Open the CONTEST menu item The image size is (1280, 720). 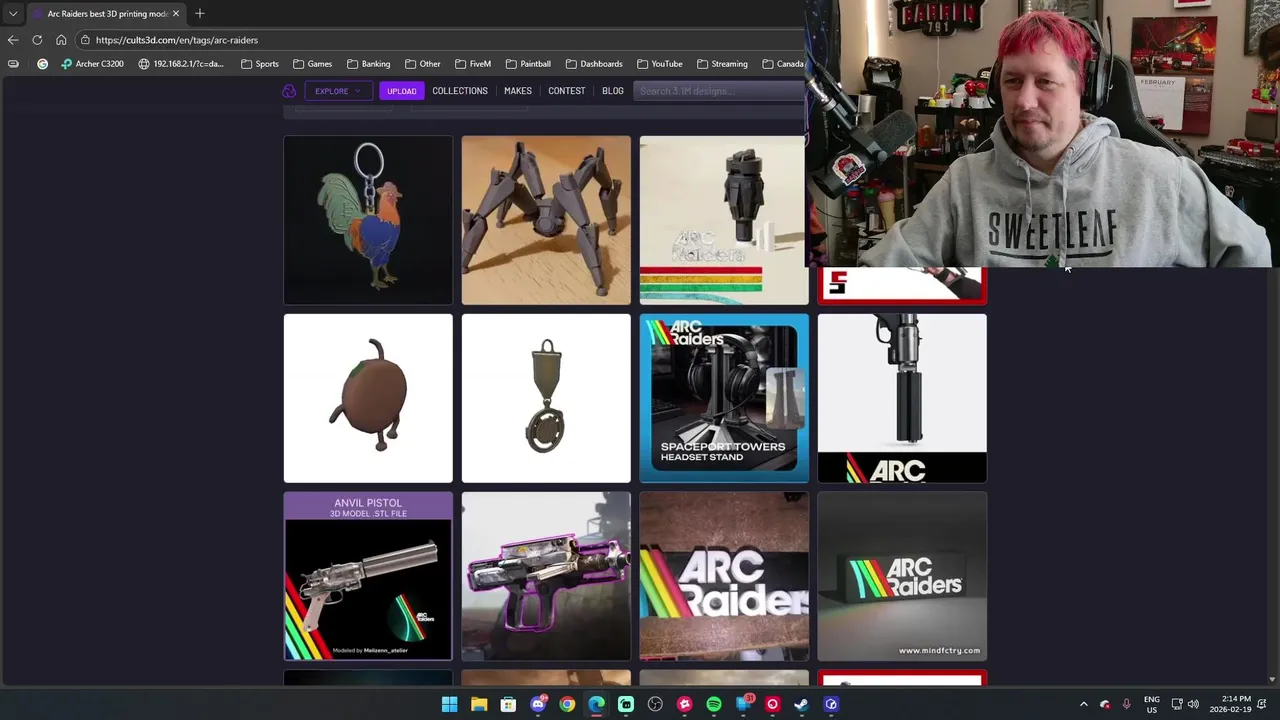click(x=567, y=91)
